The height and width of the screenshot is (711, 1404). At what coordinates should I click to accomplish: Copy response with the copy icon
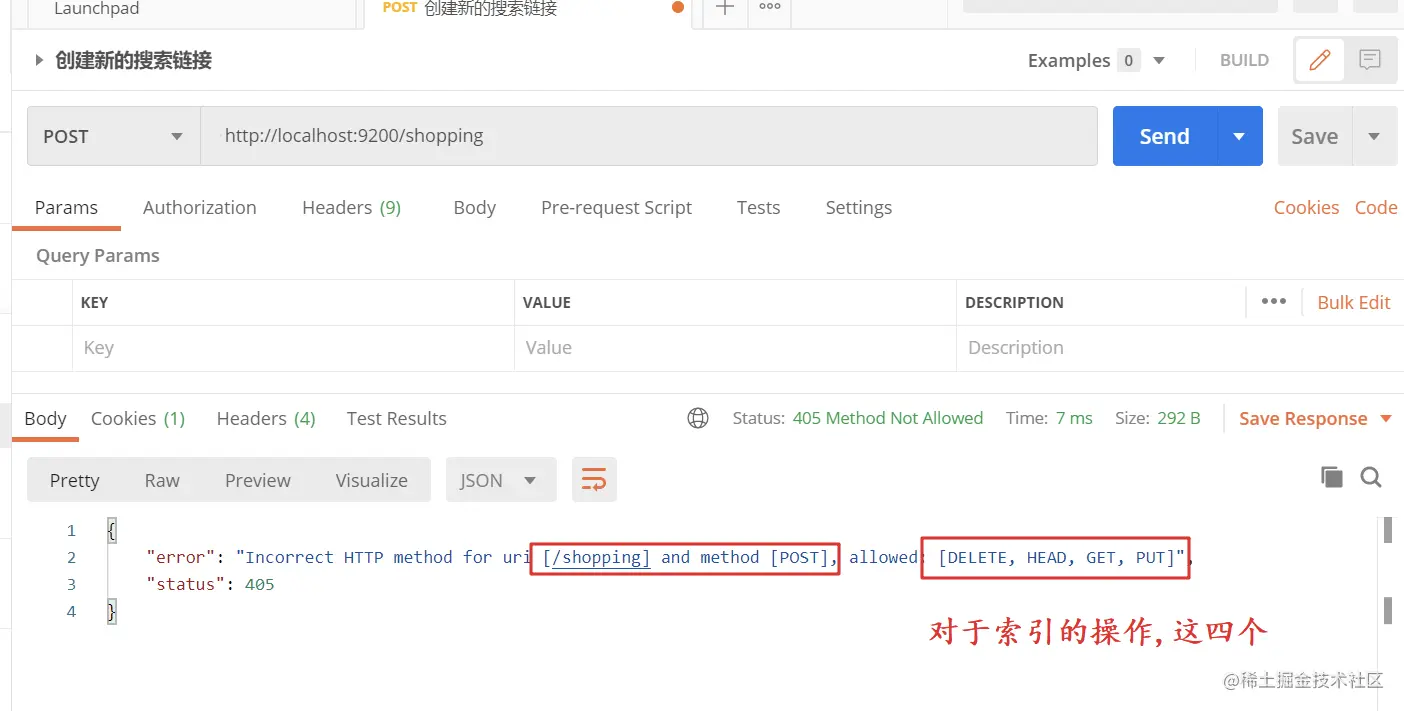1332,477
